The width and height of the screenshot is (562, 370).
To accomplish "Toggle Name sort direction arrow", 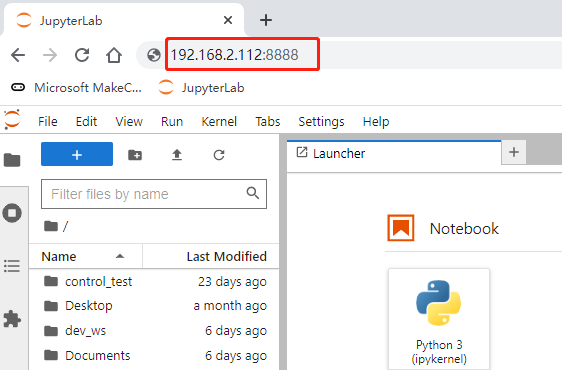I will (x=120, y=256).
